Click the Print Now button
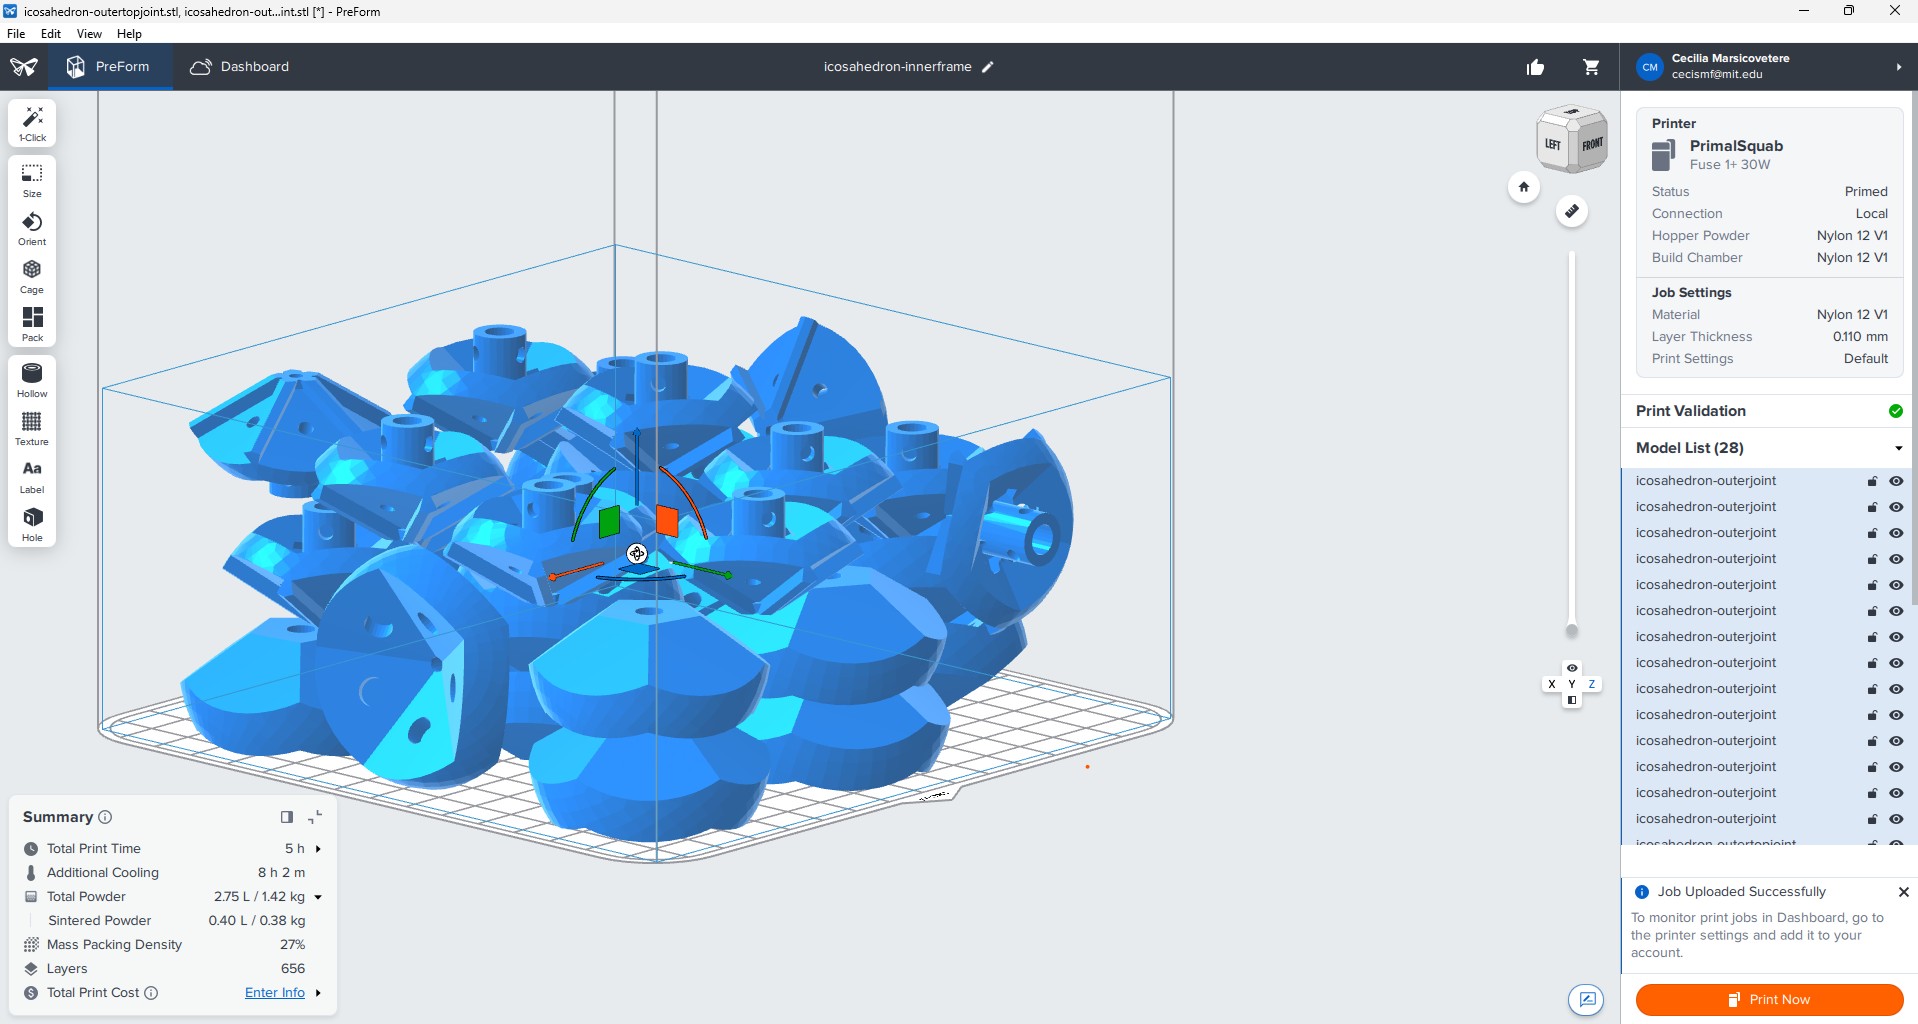 tap(1768, 999)
